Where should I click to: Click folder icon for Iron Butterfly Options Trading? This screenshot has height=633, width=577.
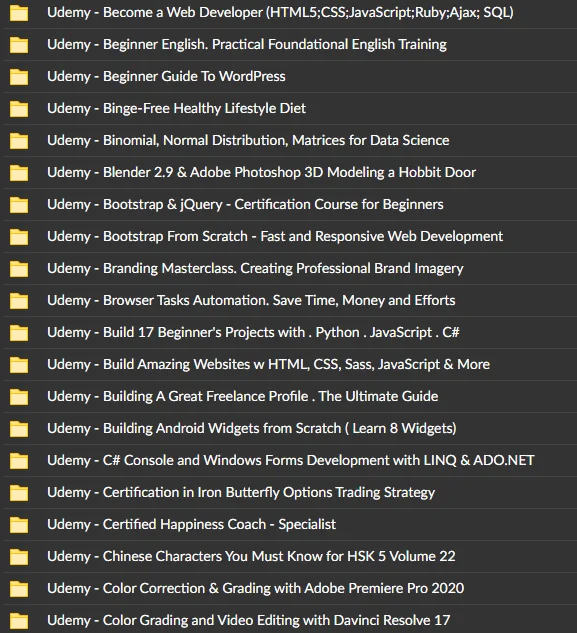pos(19,493)
